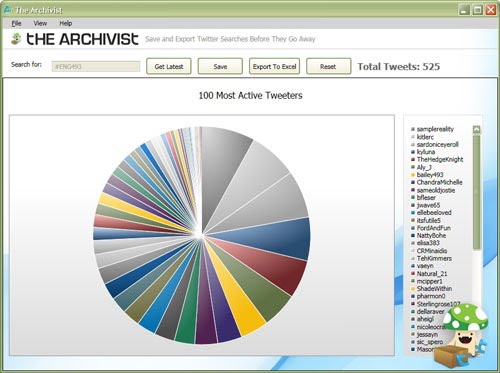This screenshot has height=373, width=500.
Task: Select itsfutile5 in the legend
Action: [x=429, y=220]
